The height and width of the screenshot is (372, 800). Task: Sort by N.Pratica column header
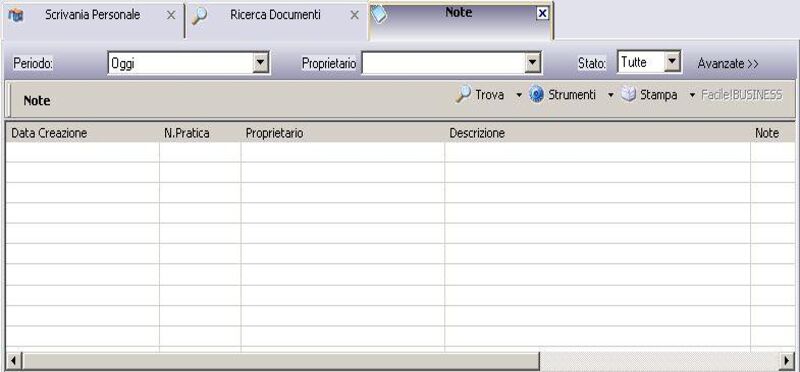pyautogui.click(x=200, y=133)
